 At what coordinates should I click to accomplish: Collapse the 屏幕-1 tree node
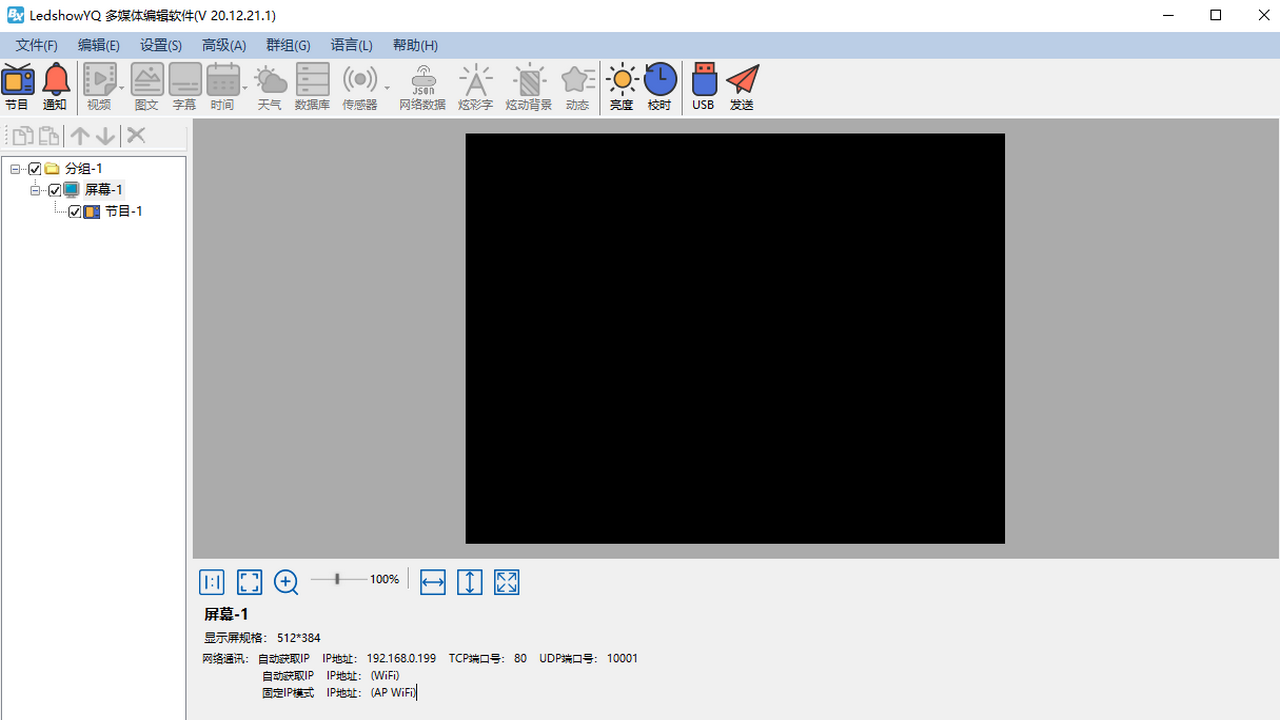[x=36, y=190]
